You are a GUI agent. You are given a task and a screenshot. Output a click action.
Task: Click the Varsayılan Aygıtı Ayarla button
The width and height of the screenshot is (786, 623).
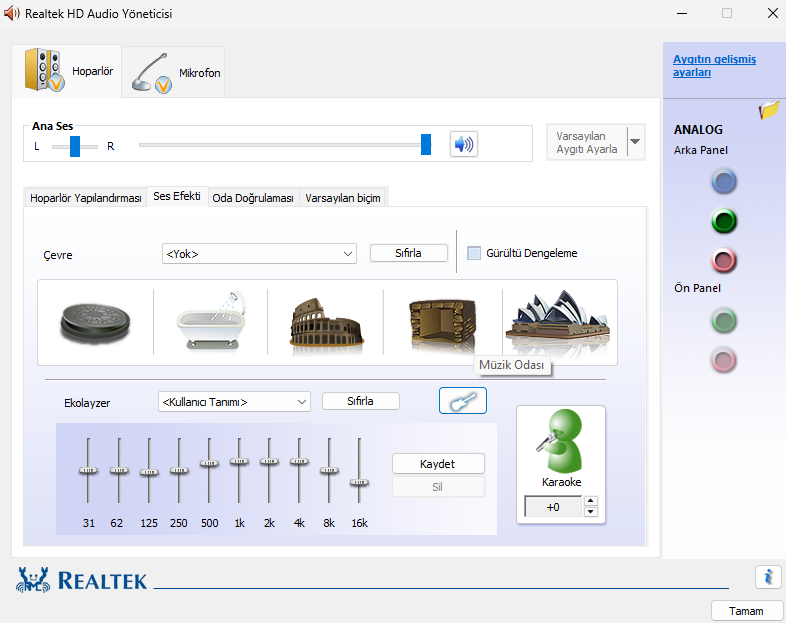click(x=586, y=142)
